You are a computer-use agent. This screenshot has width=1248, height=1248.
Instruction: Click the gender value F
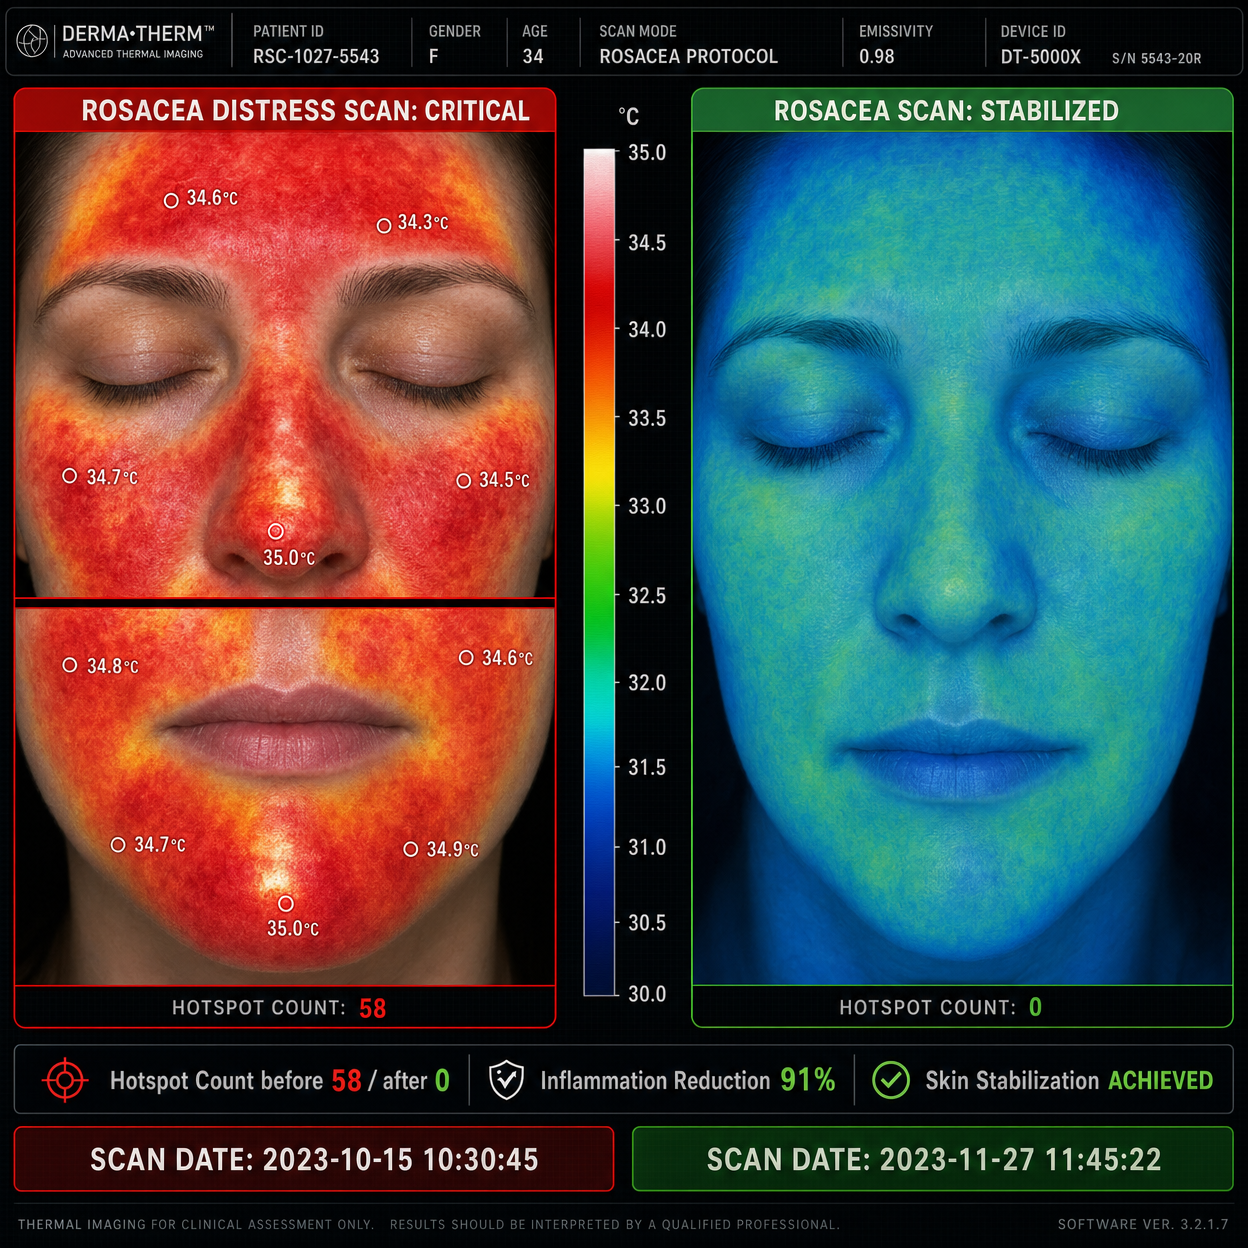tap(433, 57)
